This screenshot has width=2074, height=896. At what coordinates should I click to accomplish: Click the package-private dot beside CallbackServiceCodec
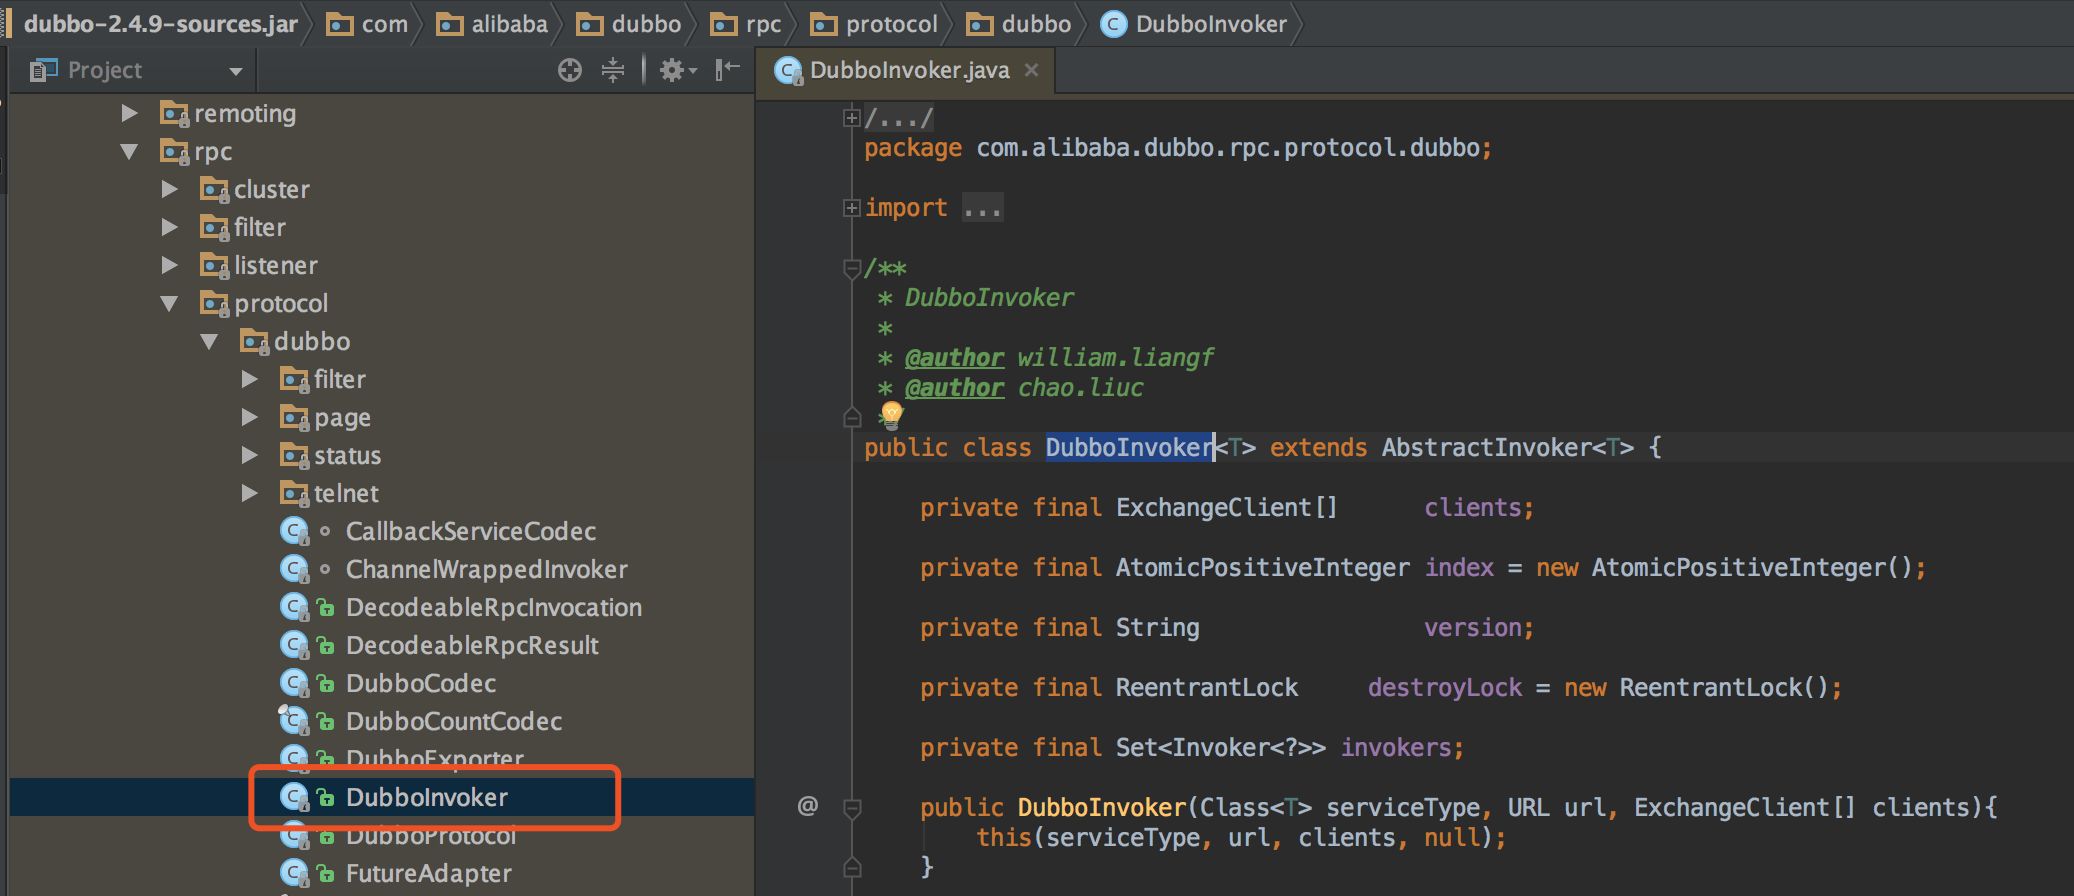coord(325,532)
